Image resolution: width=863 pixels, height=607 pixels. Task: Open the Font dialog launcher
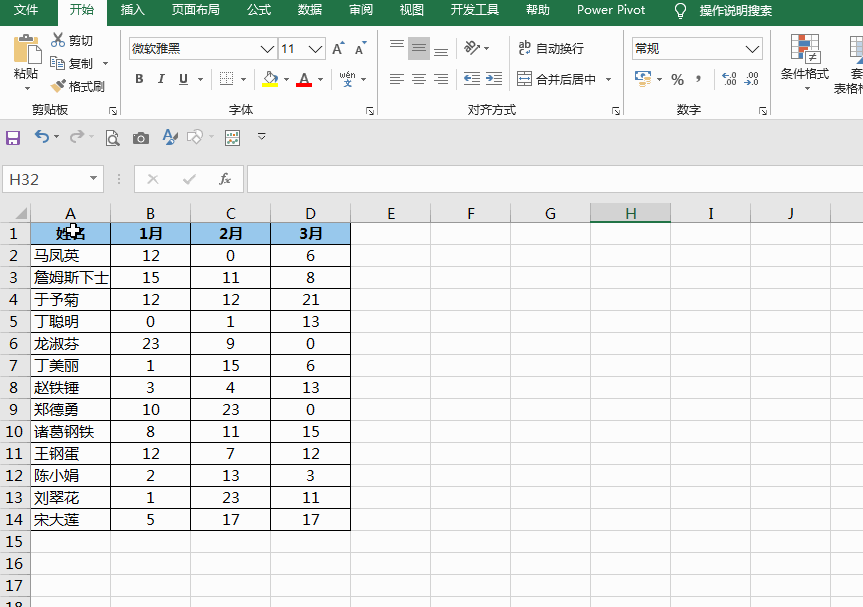coord(370,111)
